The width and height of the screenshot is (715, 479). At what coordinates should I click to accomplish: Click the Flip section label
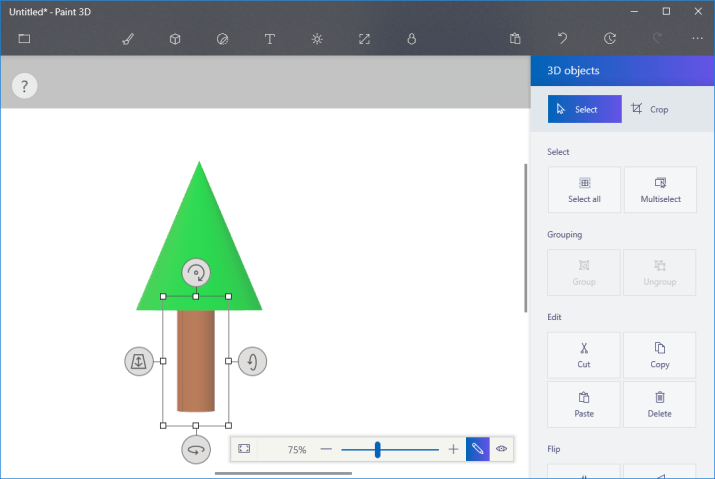[554, 449]
